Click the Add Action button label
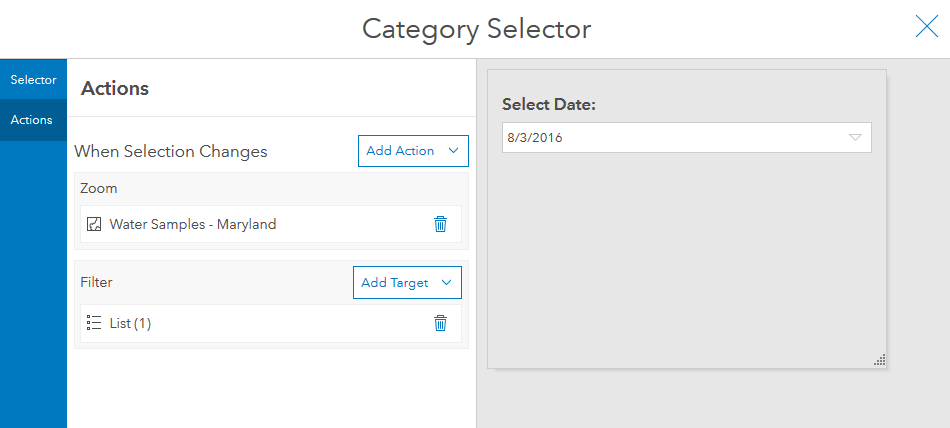Screen dimensions: 950x428 click(x=400, y=151)
